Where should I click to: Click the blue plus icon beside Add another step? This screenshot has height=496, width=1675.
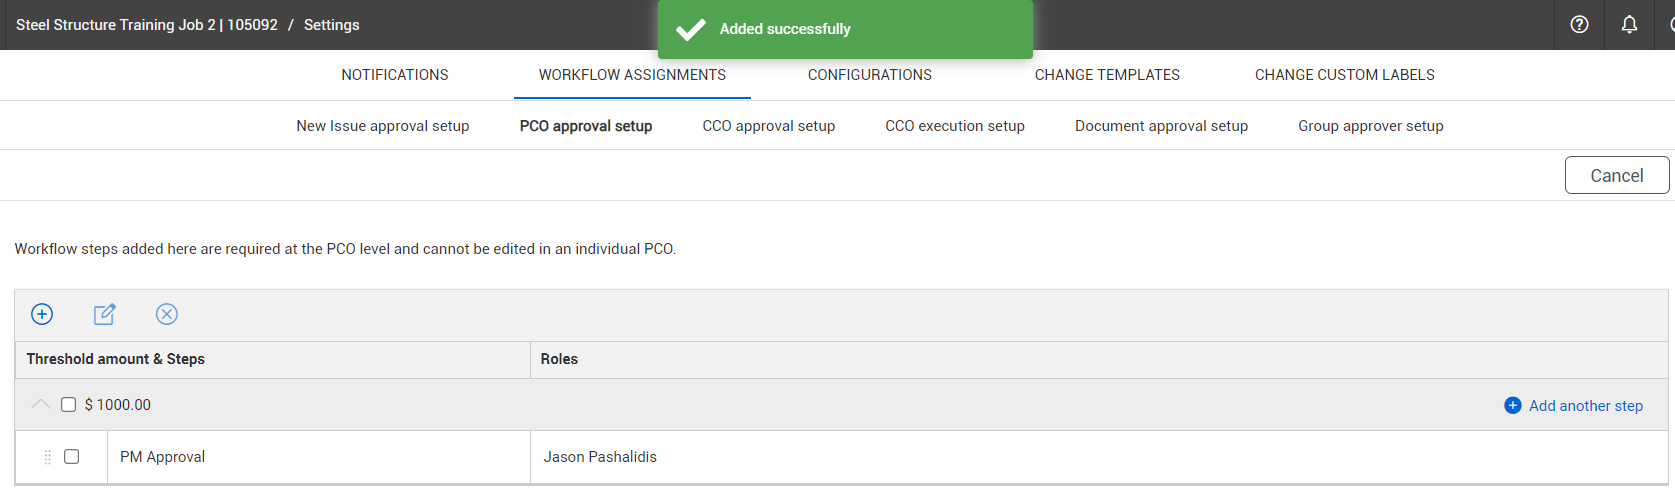tap(1512, 405)
